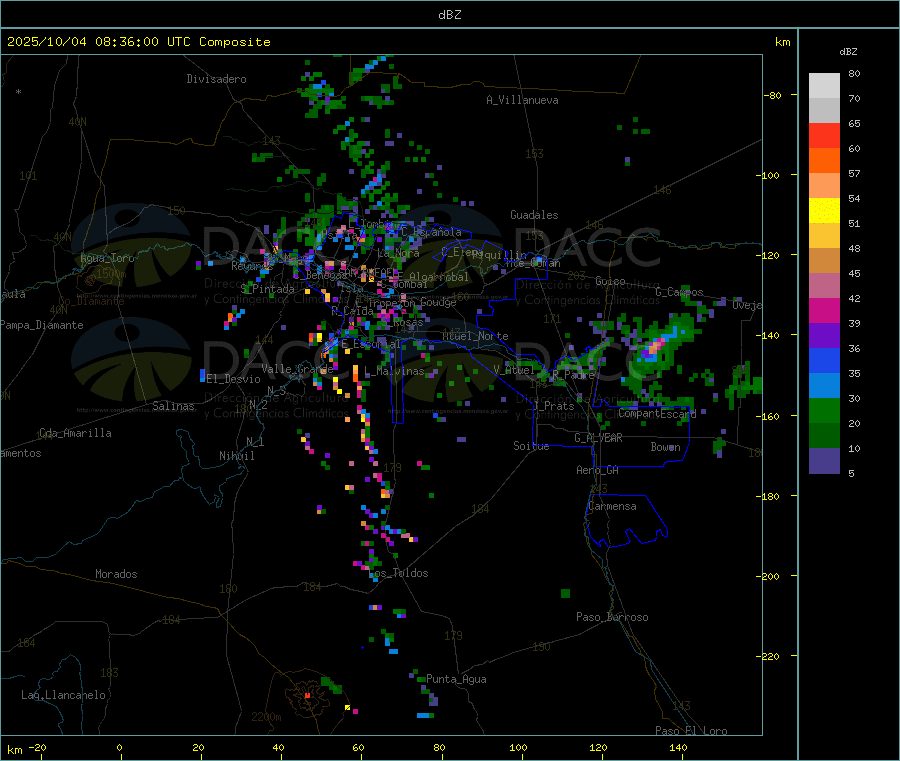The image size is (900, 761).
Task: Click the S_Pintada label
Action: pyautogui.click(x=267, y=289)
